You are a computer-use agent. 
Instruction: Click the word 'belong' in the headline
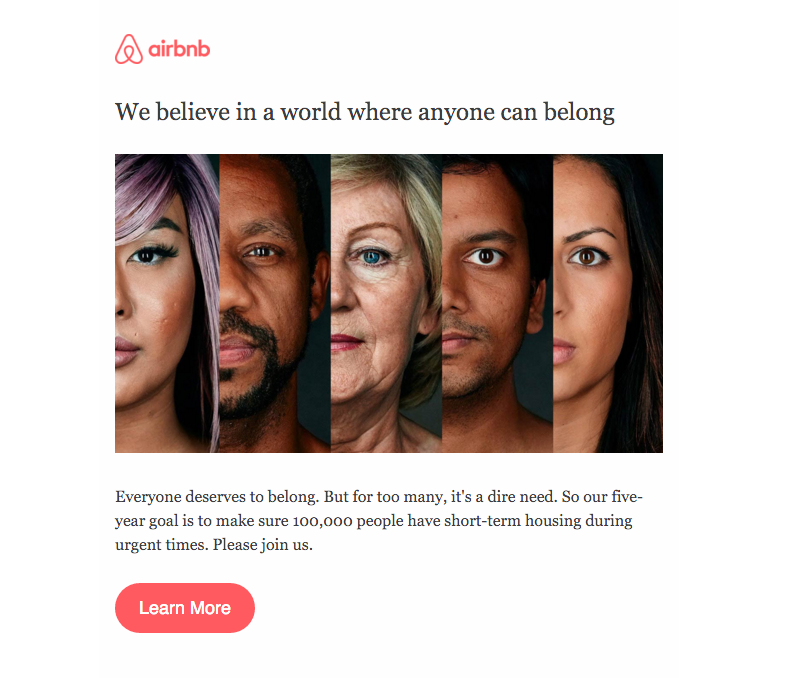pyautogui.click(x=579, y=112)
